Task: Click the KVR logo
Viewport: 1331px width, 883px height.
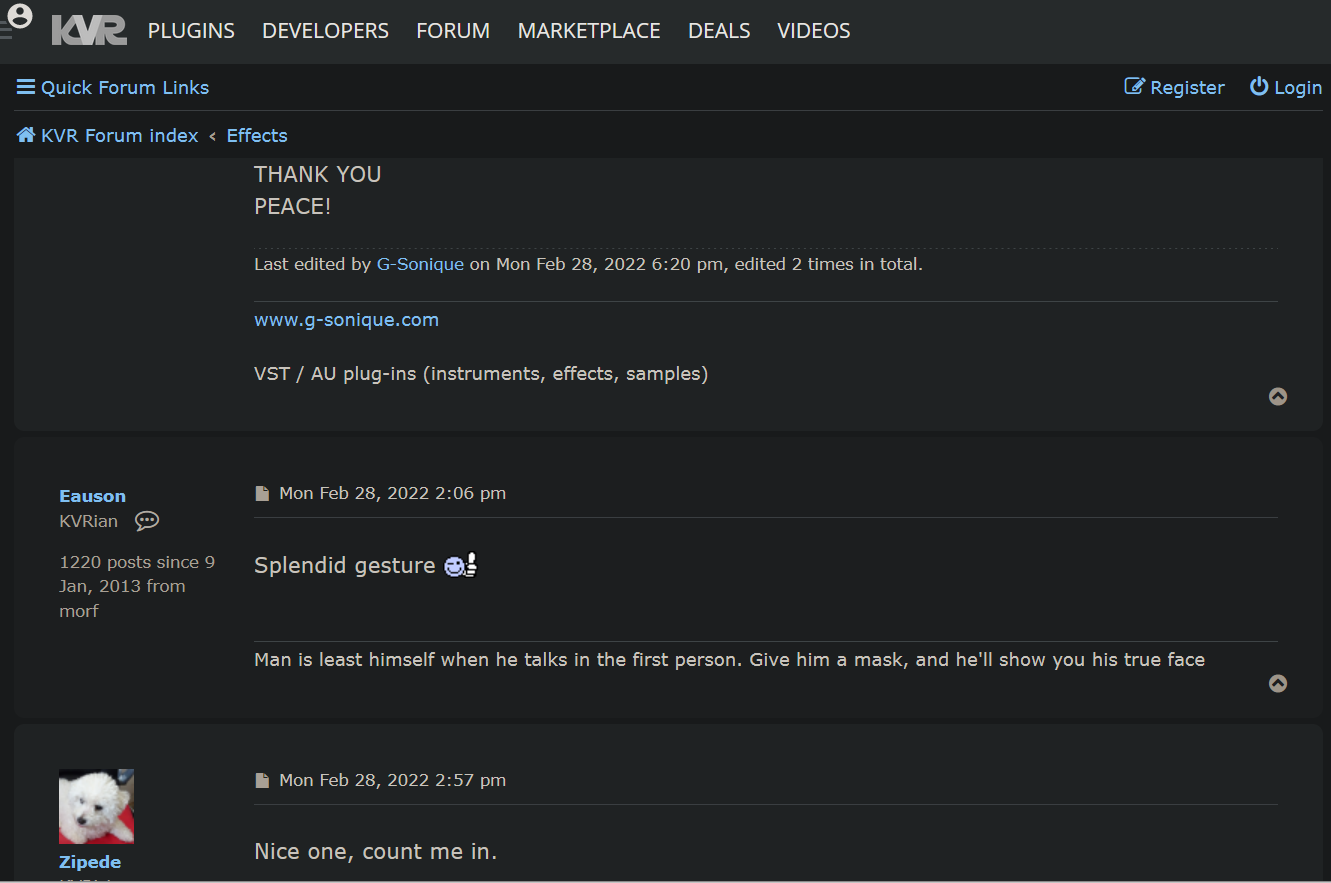Action: (89, 30)
